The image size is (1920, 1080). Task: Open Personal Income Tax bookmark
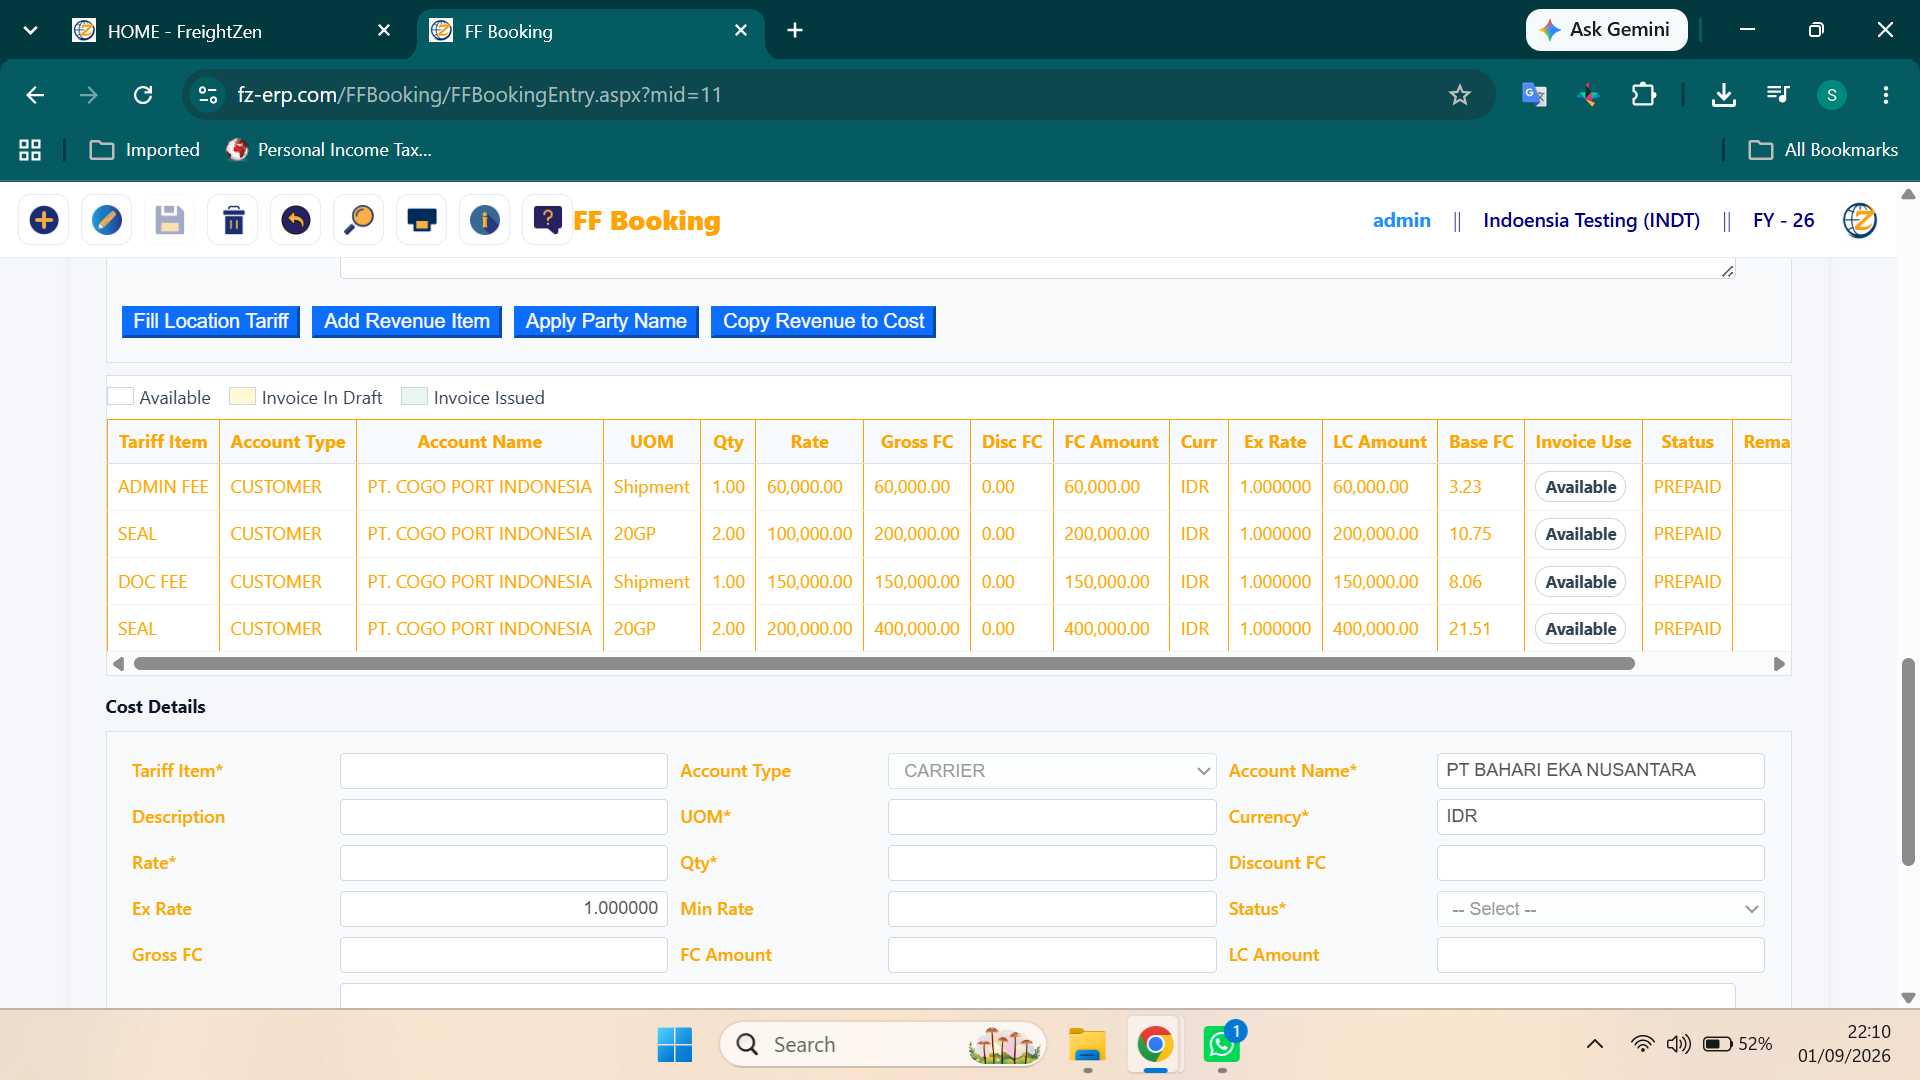point(329,150)
